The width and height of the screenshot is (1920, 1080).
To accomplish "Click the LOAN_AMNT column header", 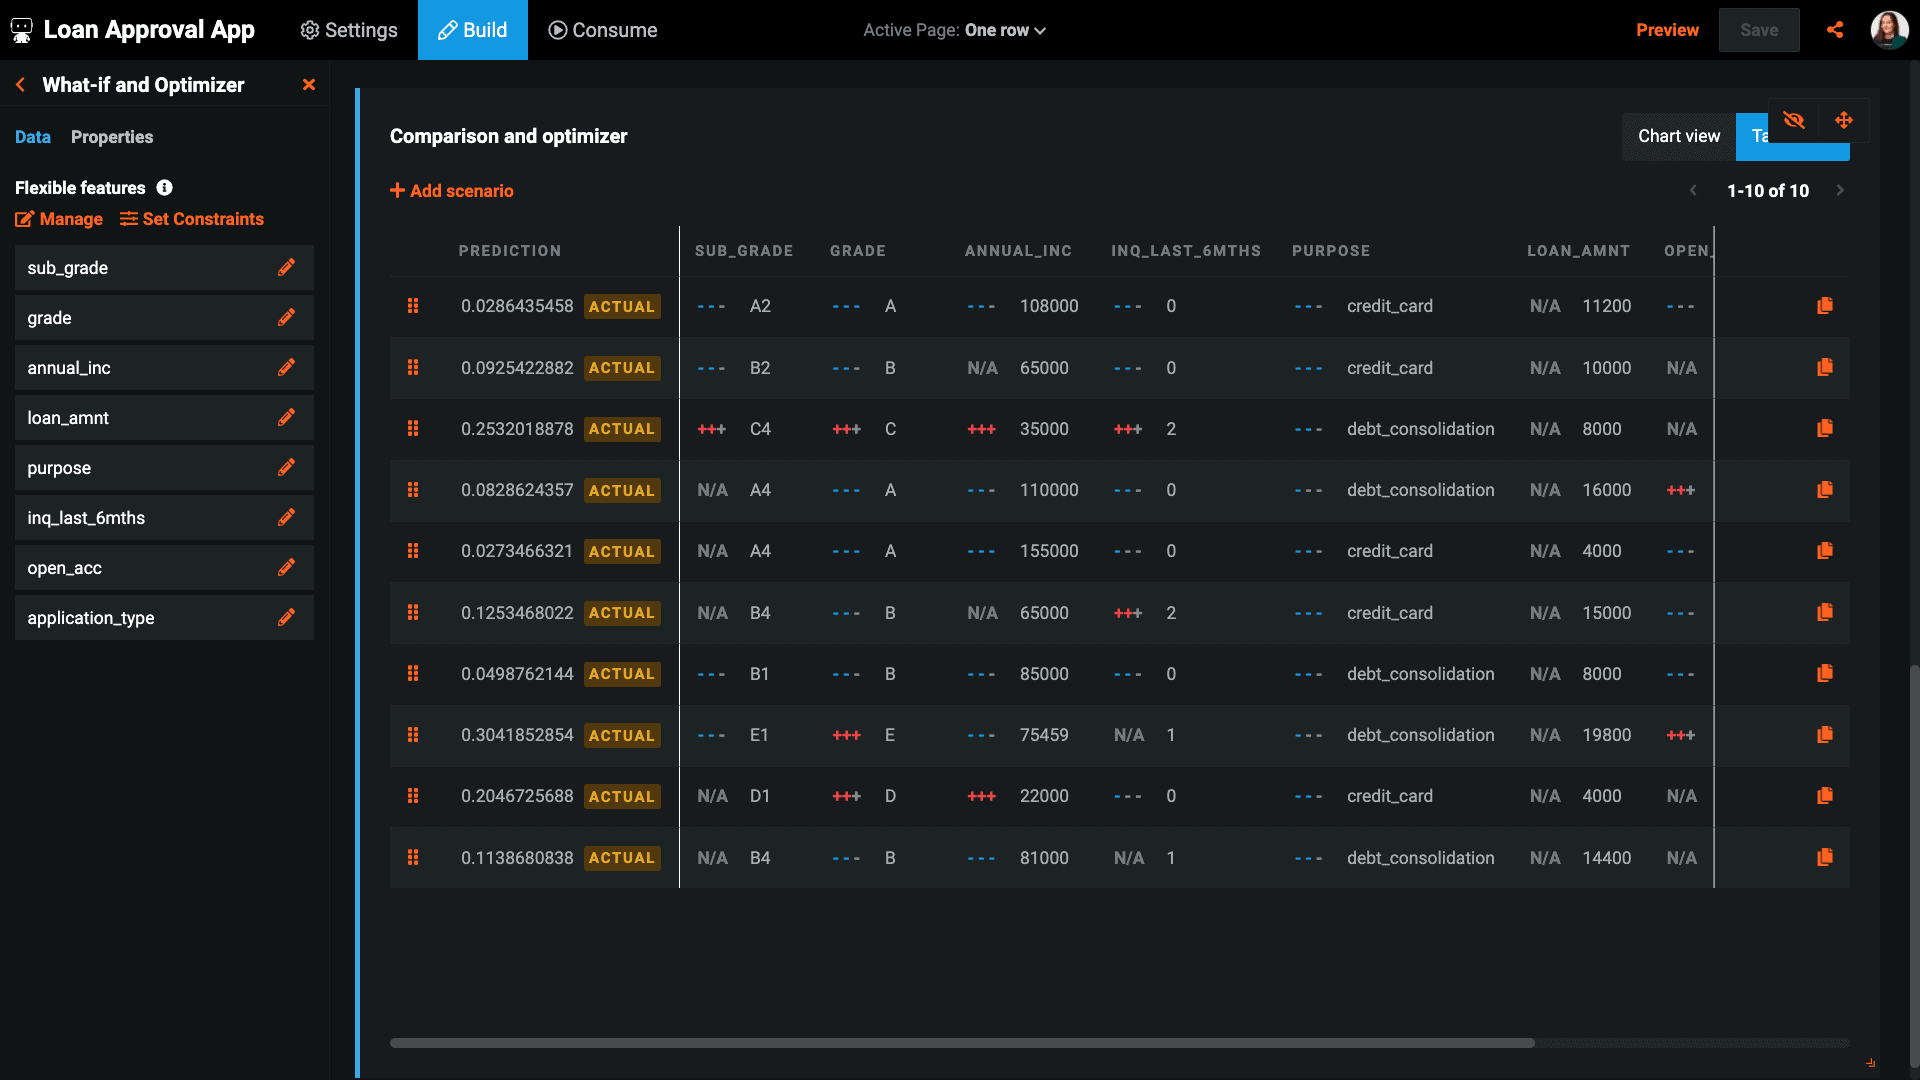I will click(1578, 251).
